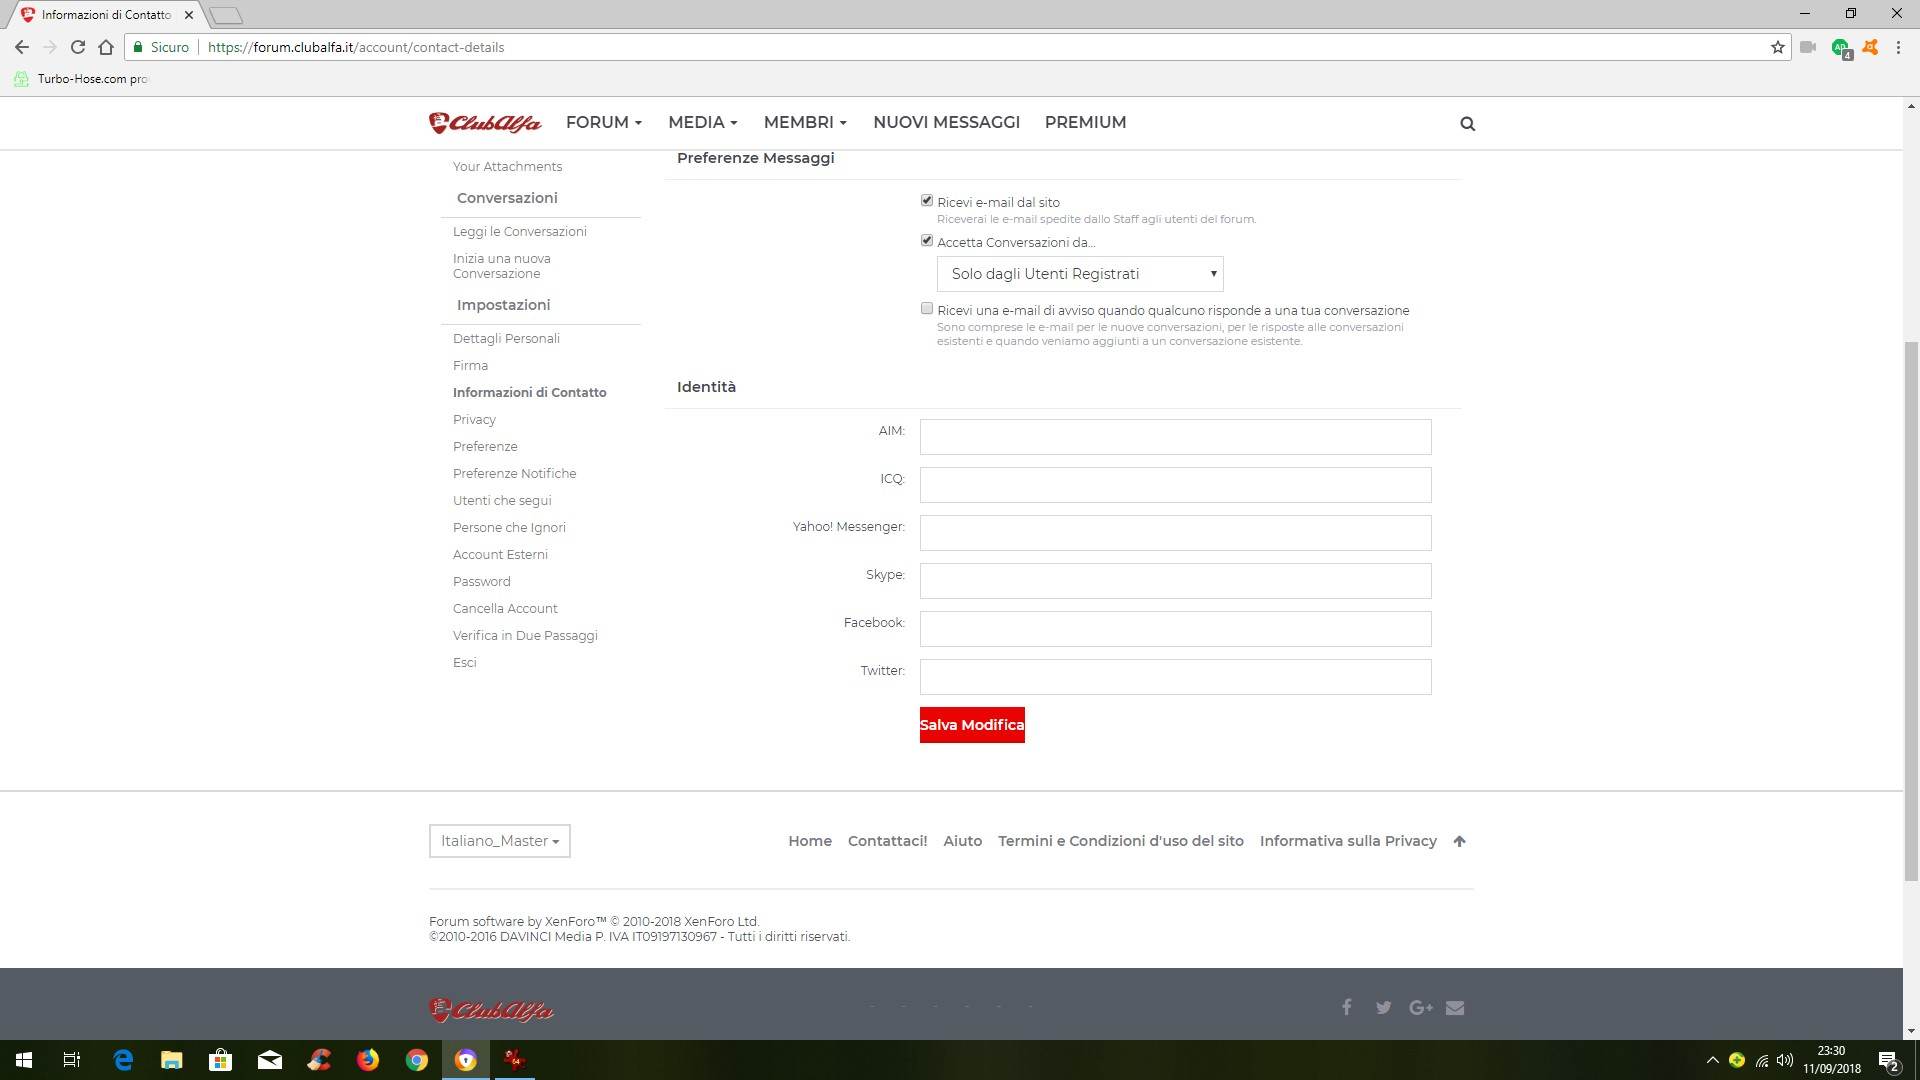This screenshot has width=1920, height=1080.
Task: Click the site search magnifier icon
Action: [1467, 124]
